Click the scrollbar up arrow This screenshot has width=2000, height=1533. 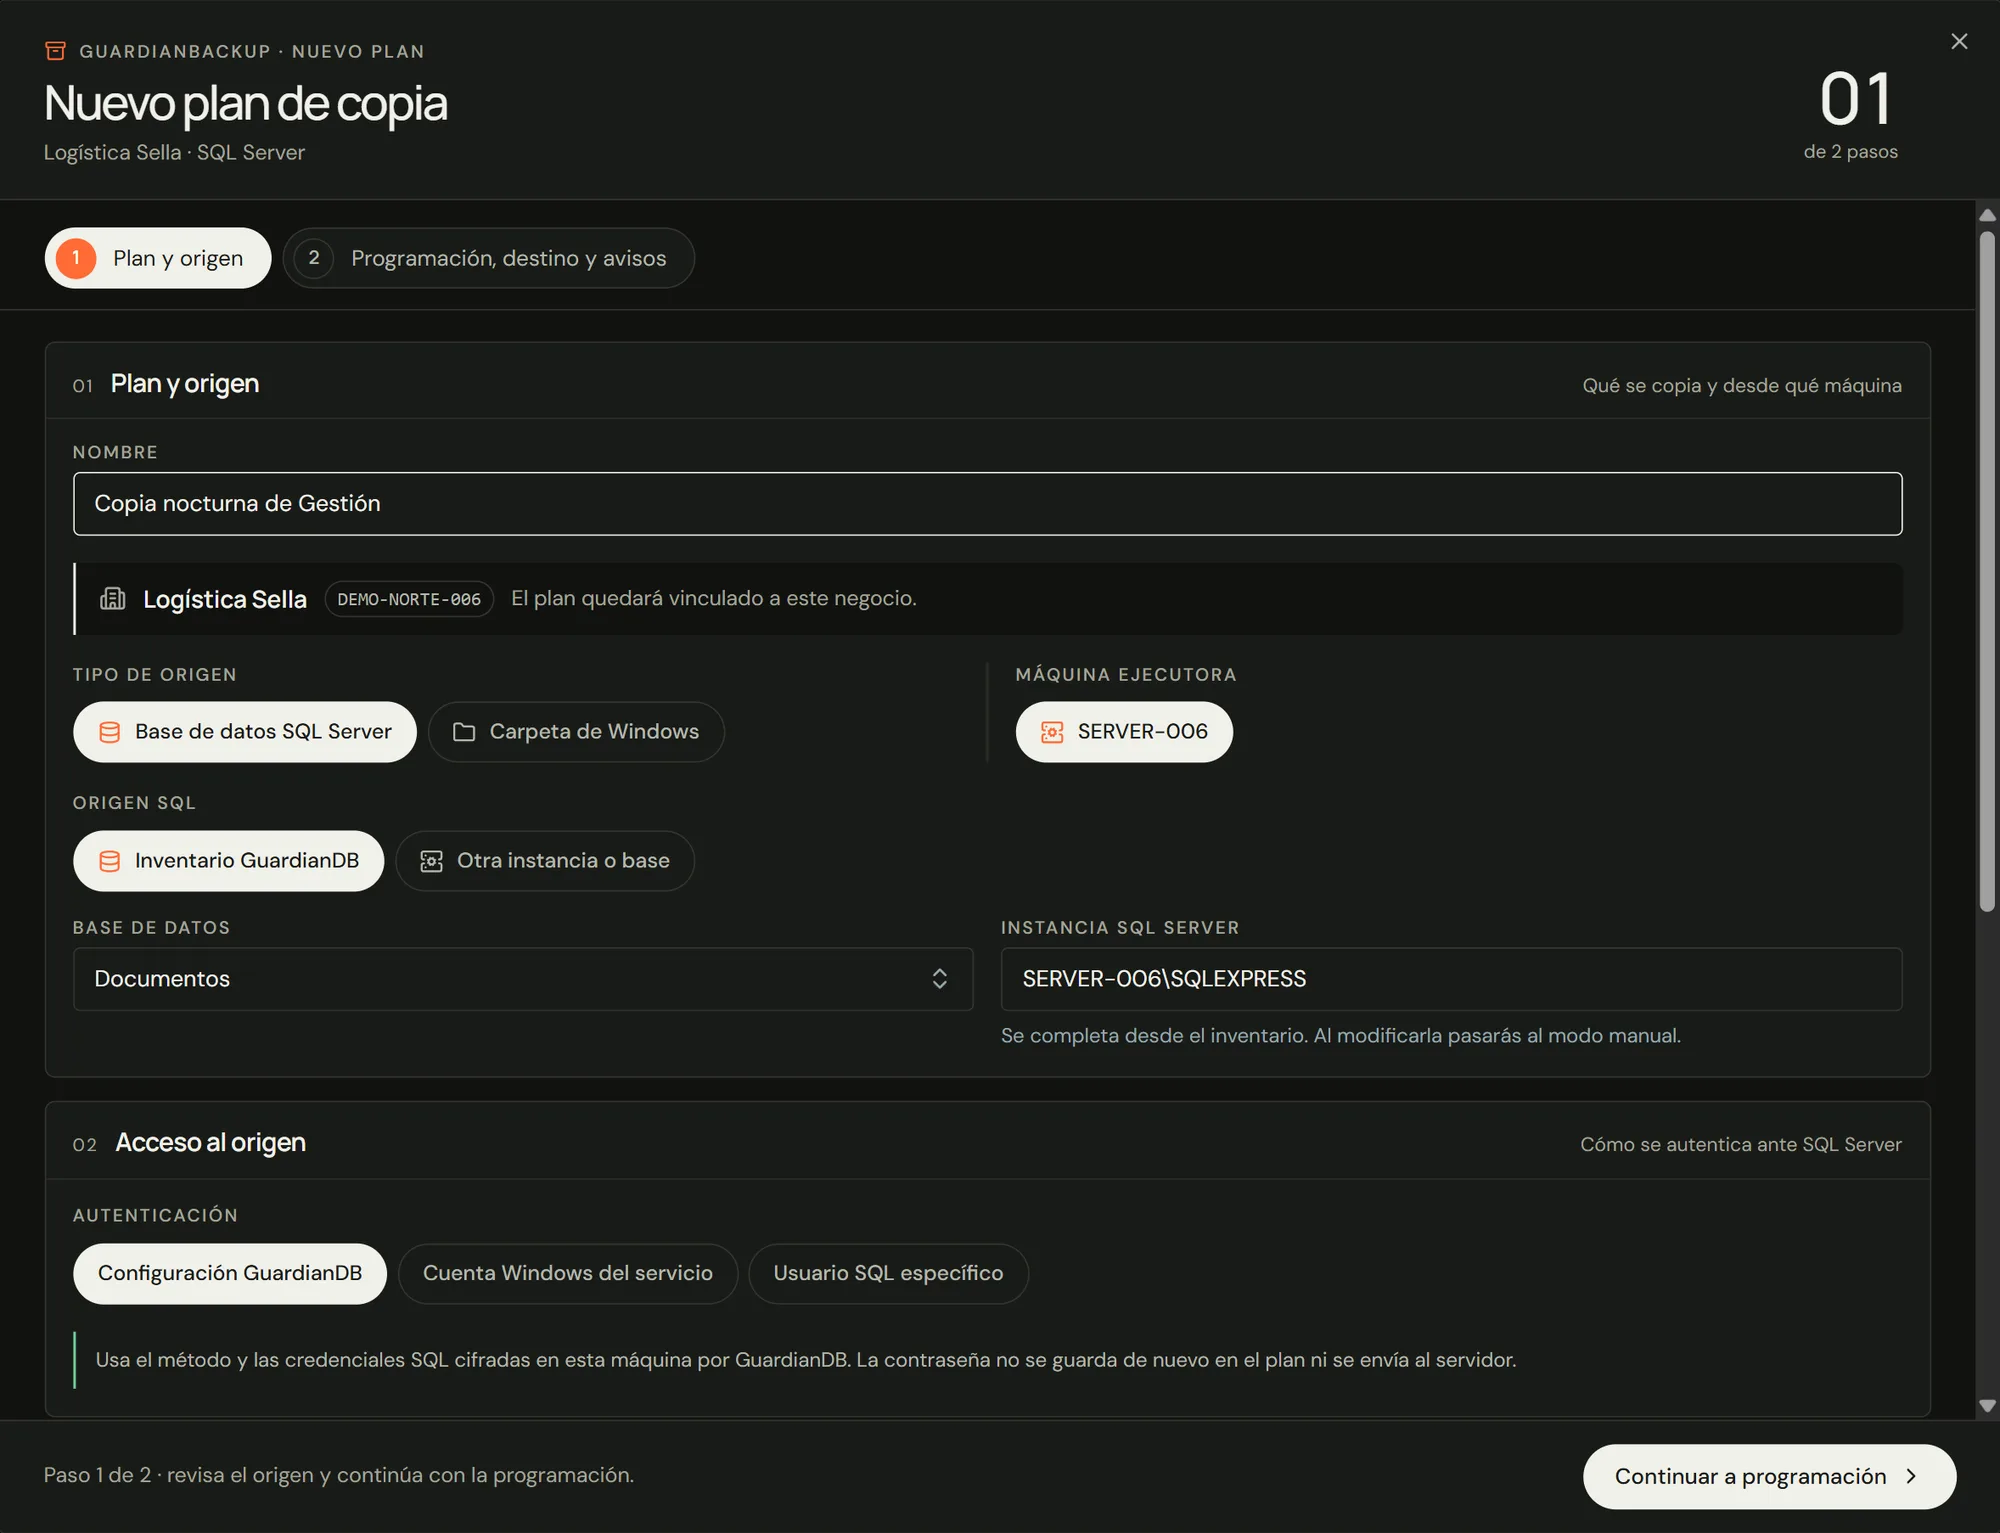pos(1988,215)
